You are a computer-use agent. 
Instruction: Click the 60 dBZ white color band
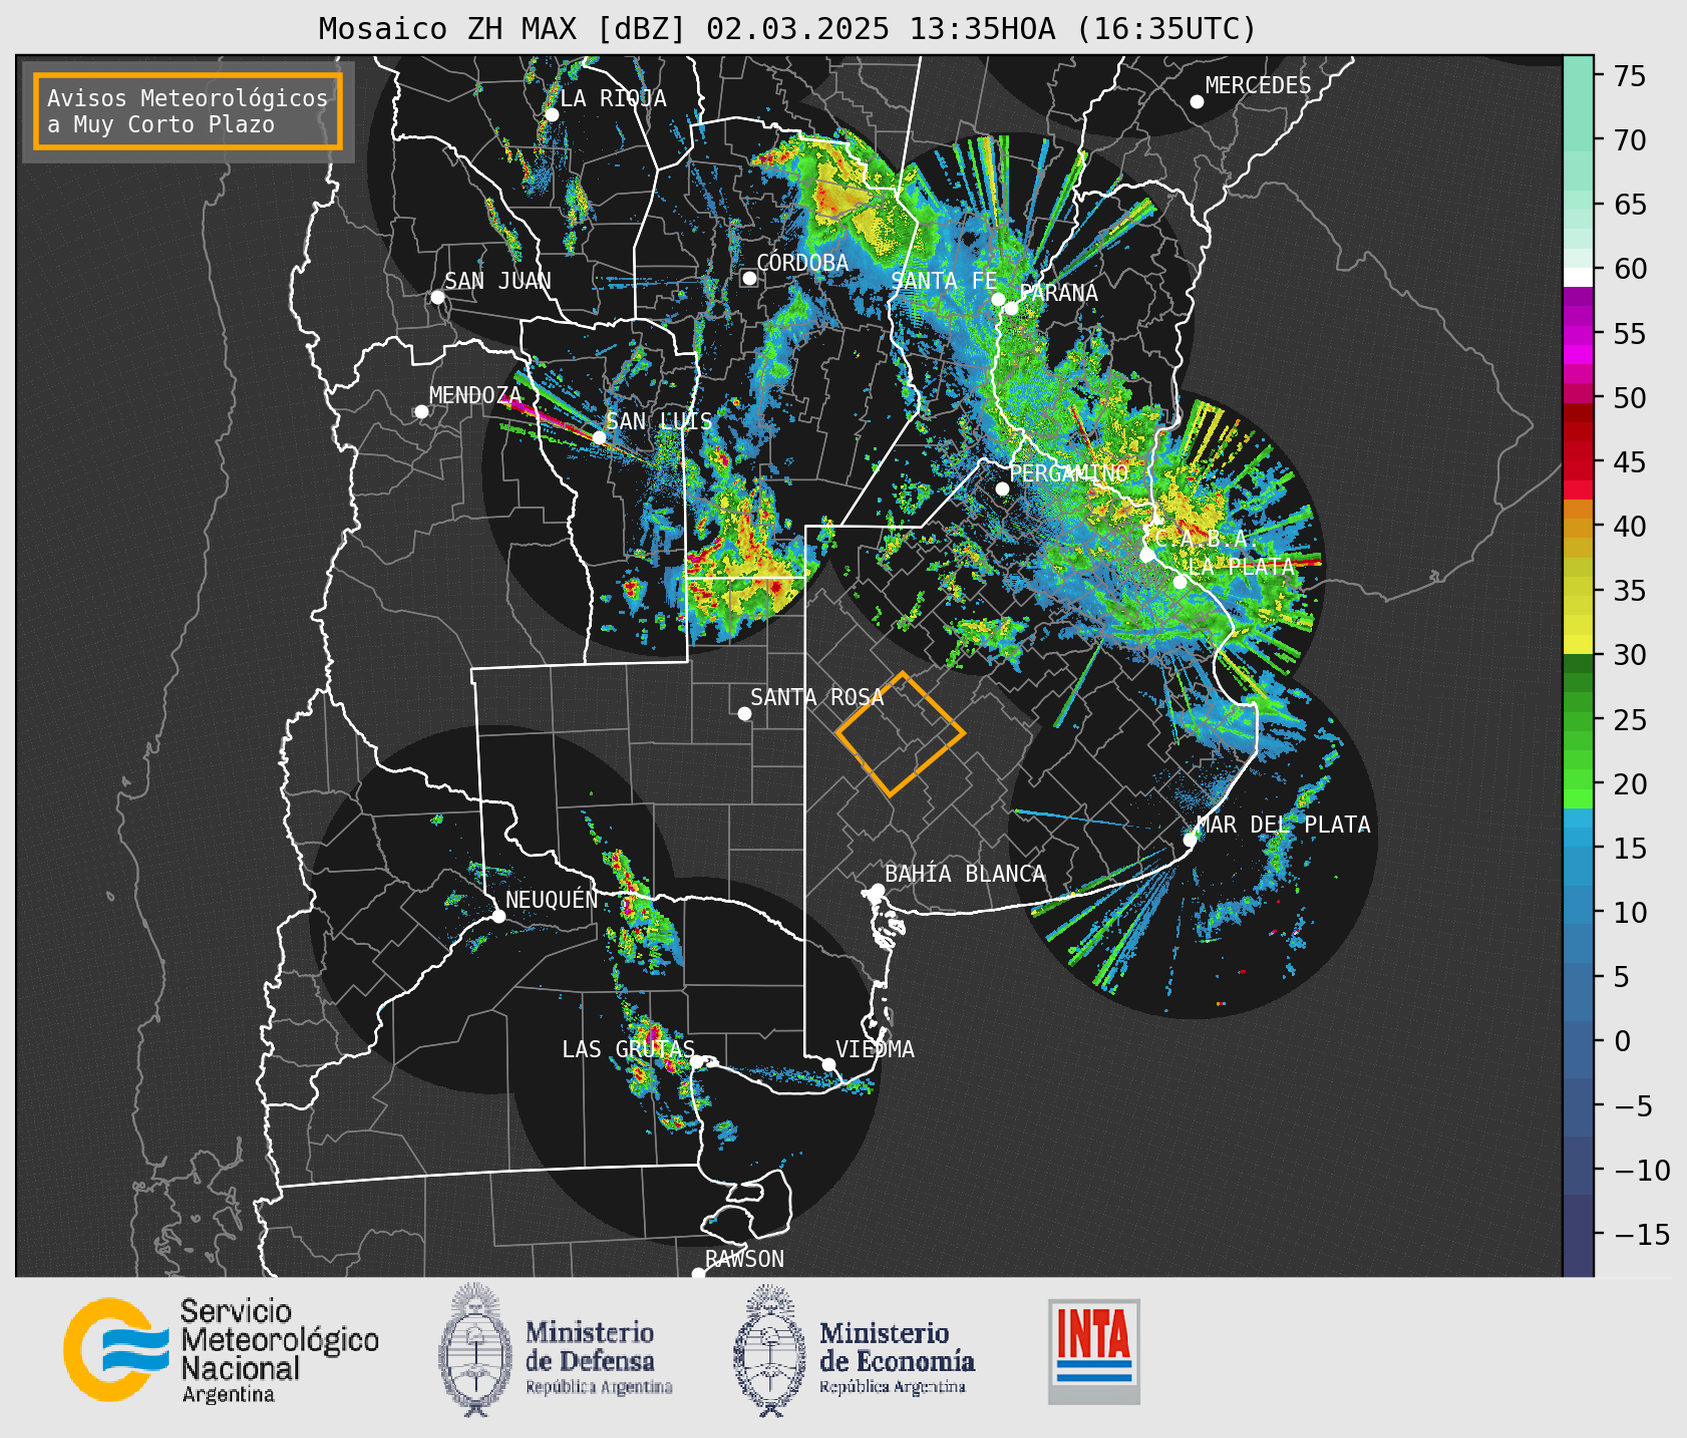[1578, 277]
